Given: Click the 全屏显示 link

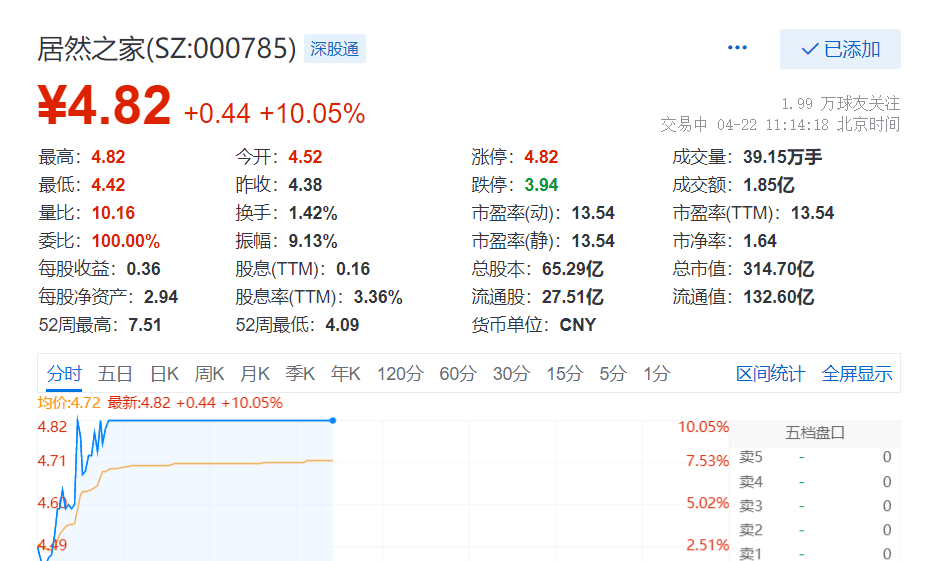Looking at the screenshot, I should pos(857,374).
